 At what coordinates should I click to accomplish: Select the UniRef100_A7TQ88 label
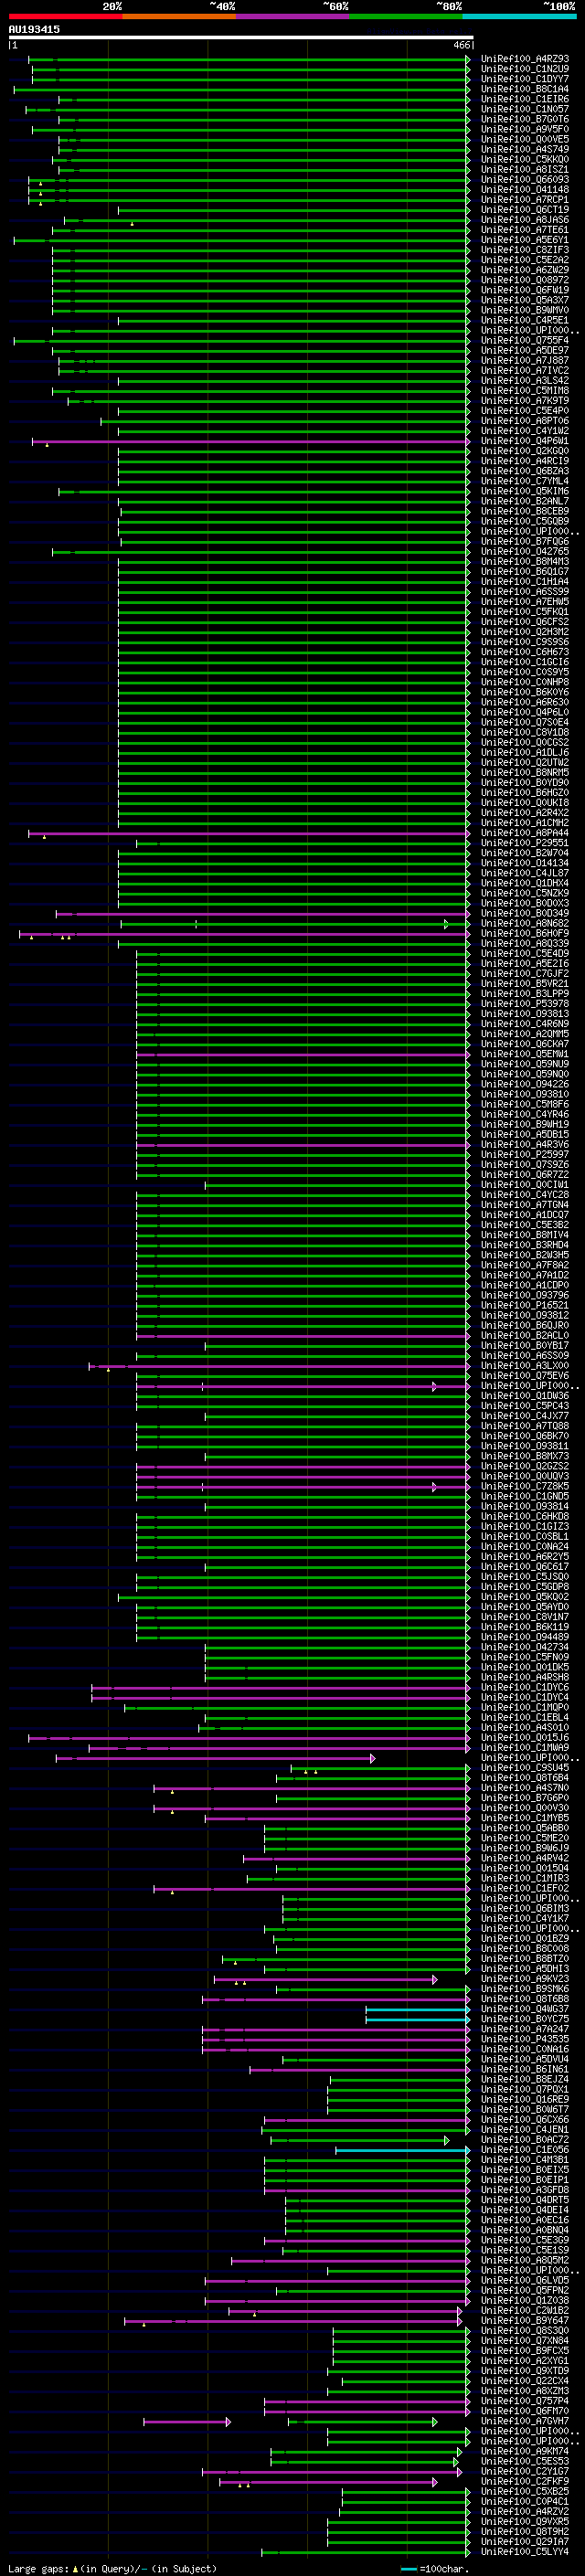(x=524, y=1426)
